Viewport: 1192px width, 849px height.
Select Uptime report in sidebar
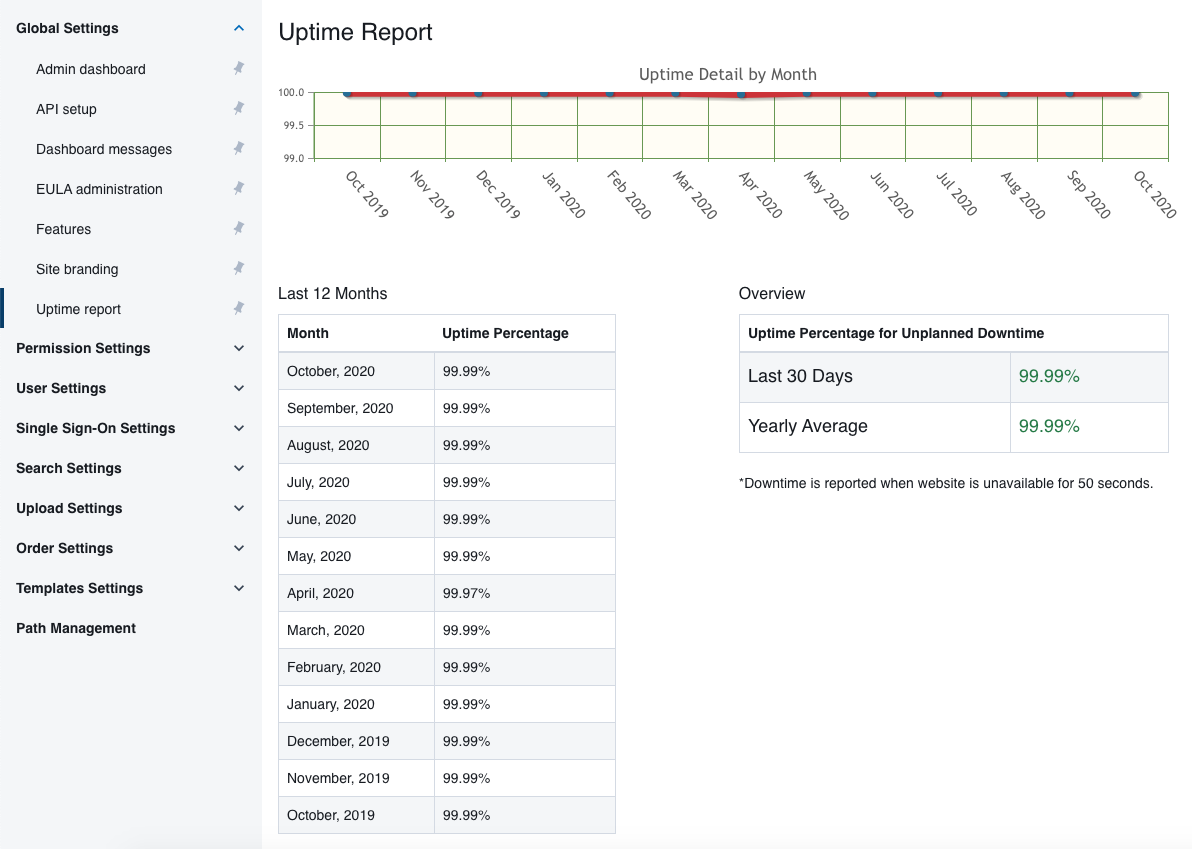(x=78, y=309)
